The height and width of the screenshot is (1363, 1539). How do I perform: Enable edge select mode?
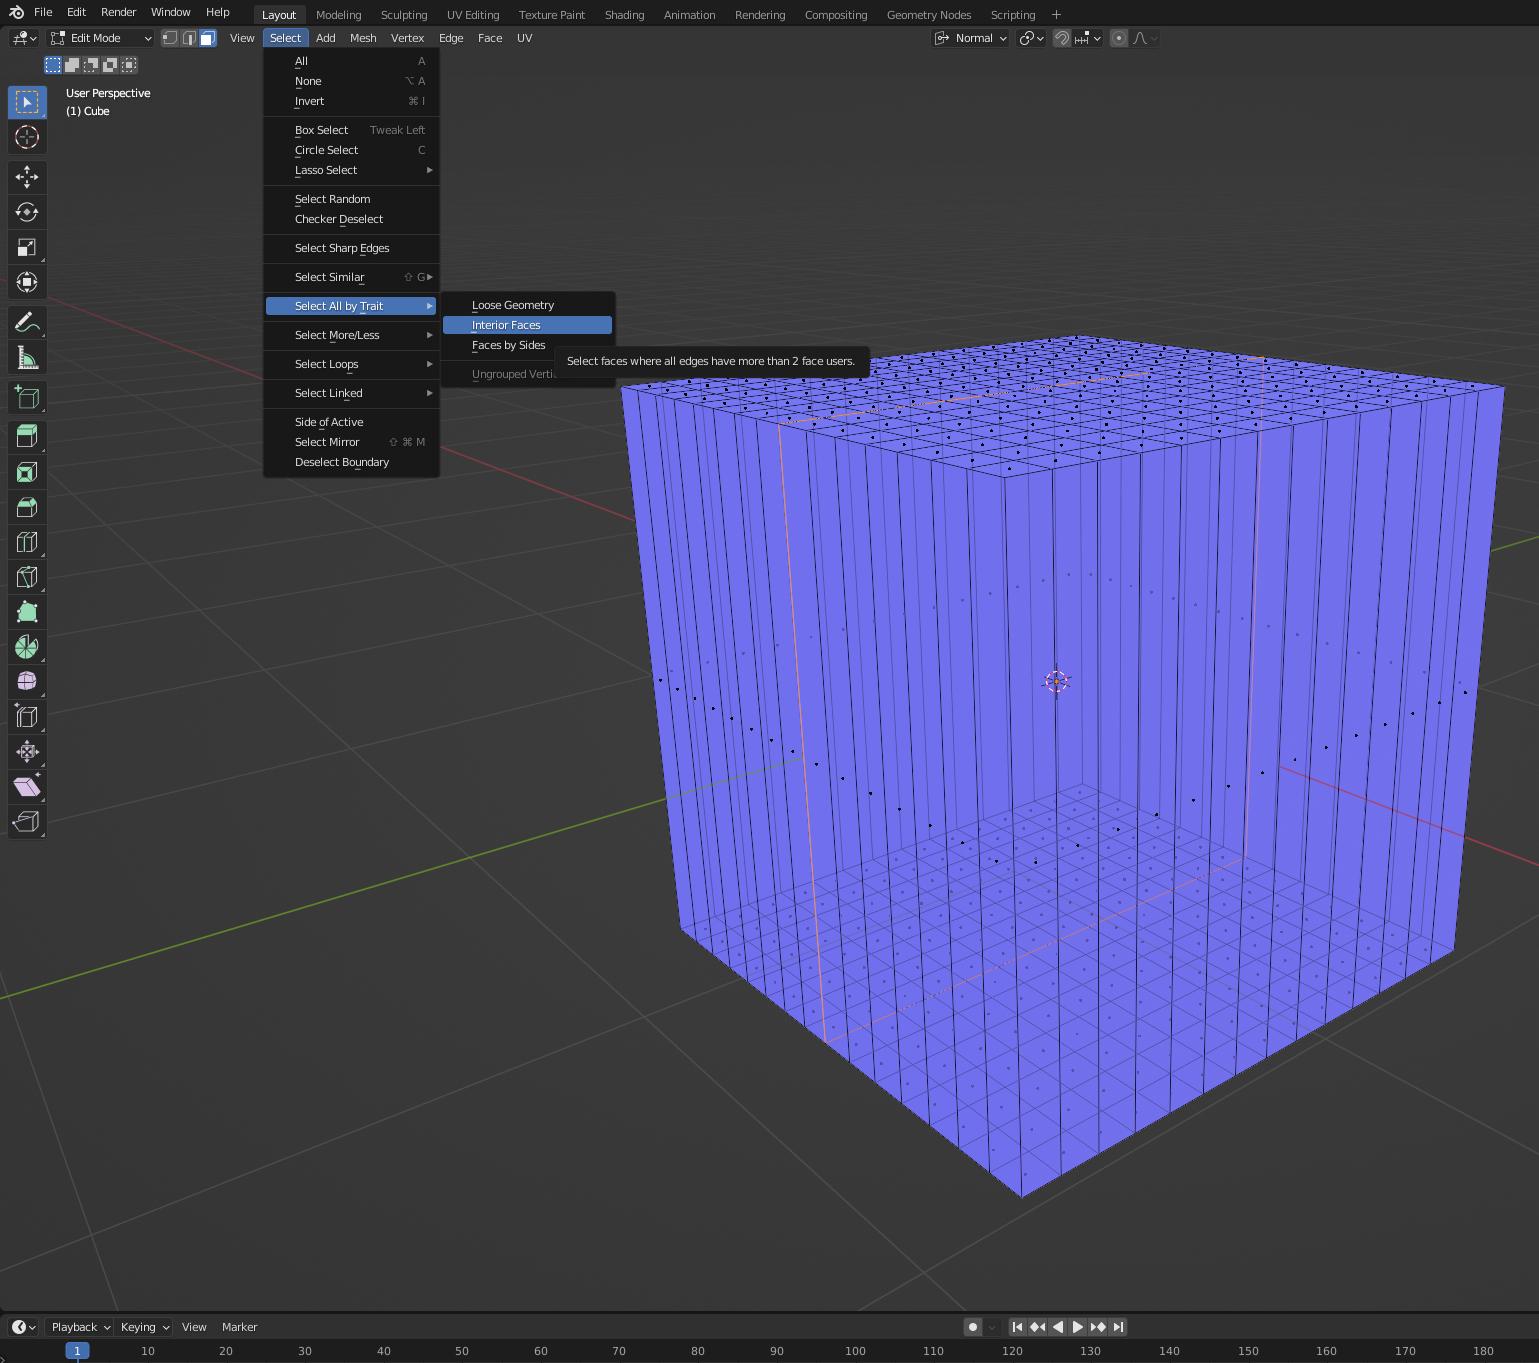(x=188, y=38)
